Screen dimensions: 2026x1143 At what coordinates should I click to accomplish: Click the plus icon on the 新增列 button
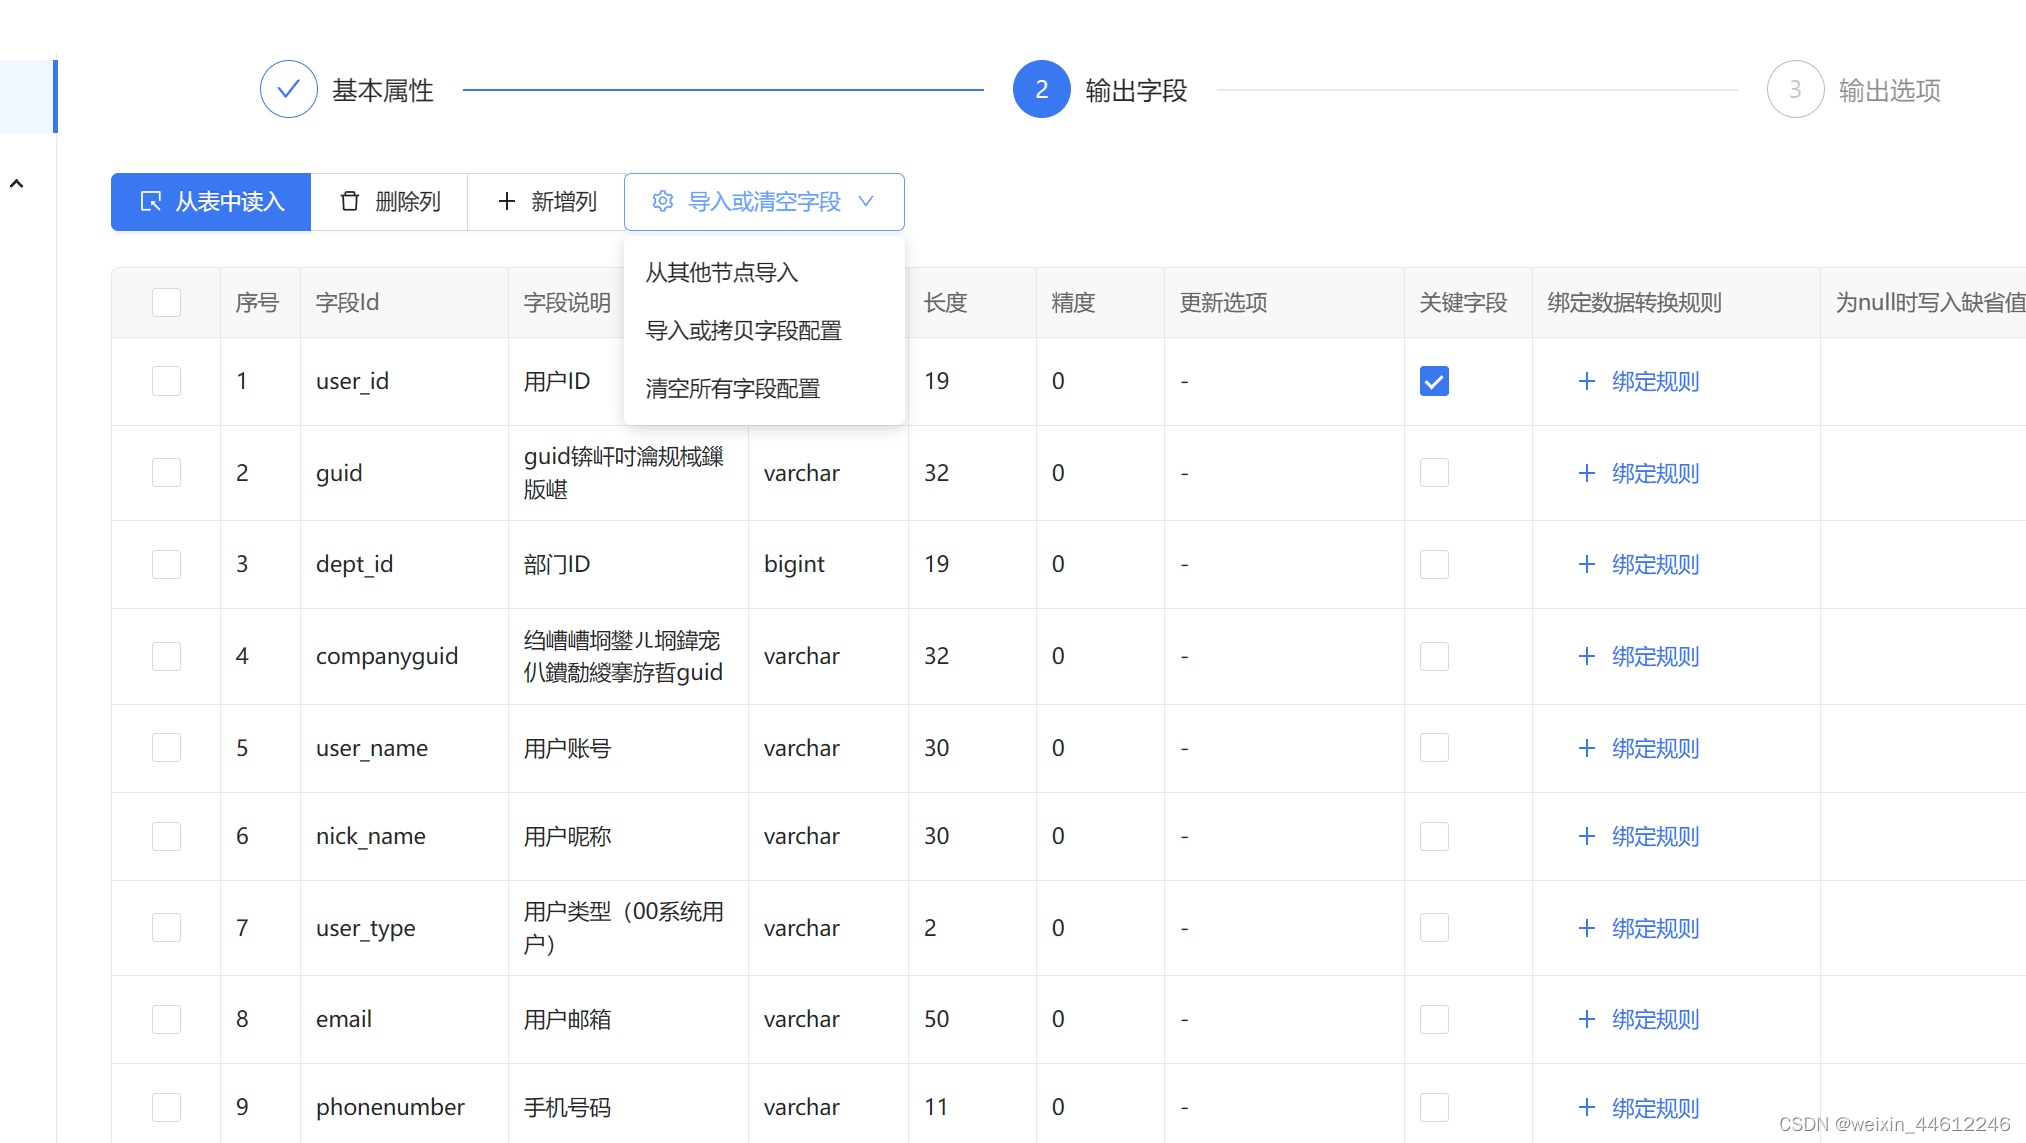coord(507,202)
